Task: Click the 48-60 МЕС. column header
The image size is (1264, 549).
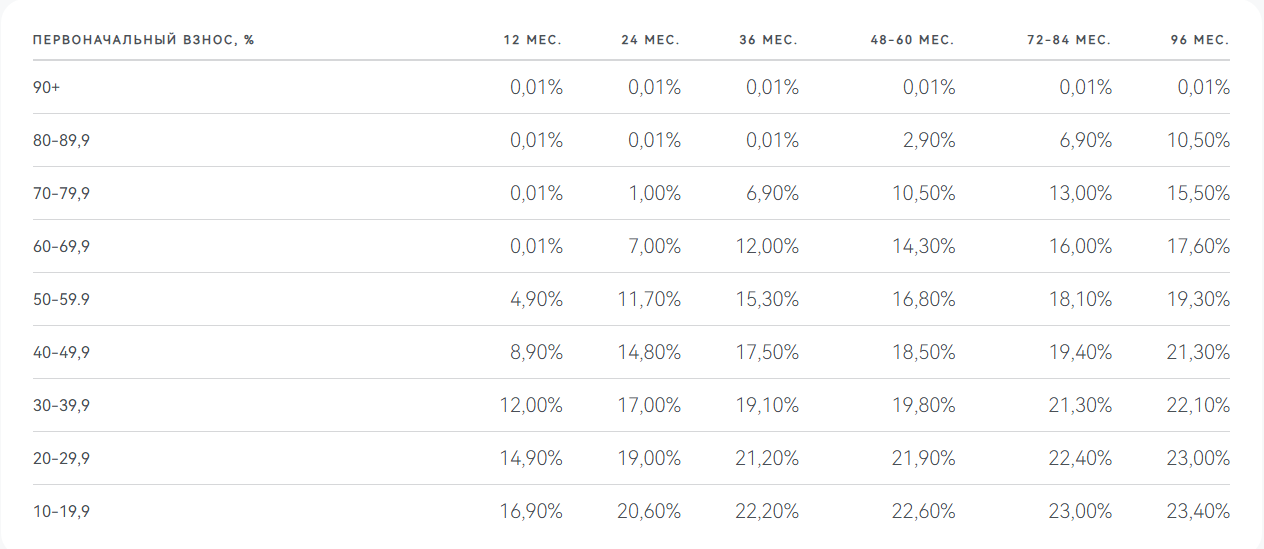Action: (x=912, y=40)
